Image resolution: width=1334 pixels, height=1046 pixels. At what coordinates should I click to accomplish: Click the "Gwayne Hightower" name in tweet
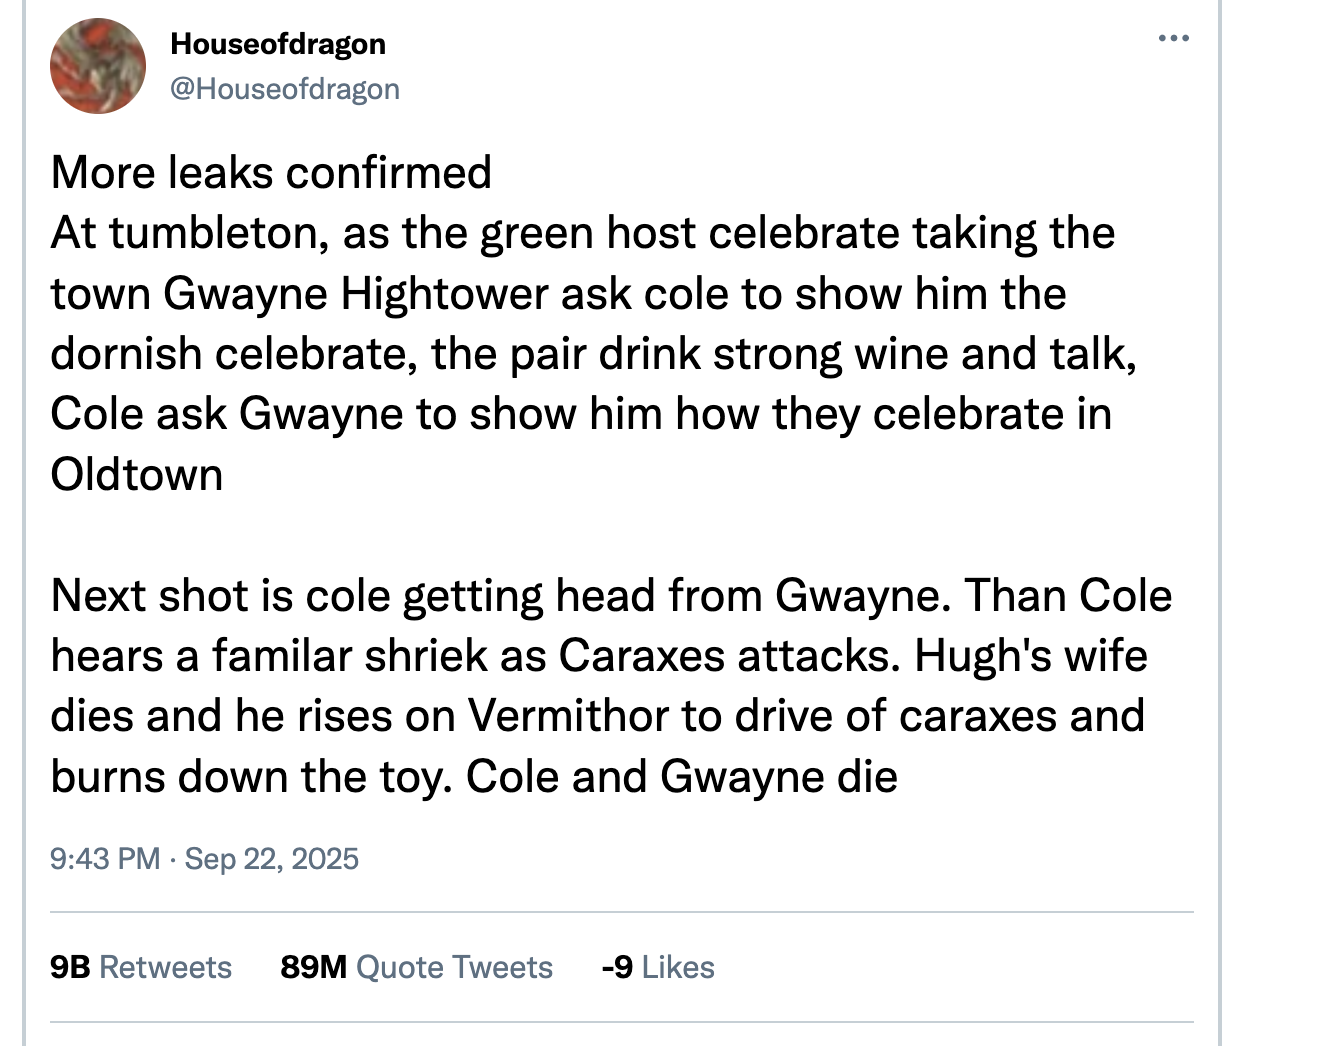pos(356,294)
